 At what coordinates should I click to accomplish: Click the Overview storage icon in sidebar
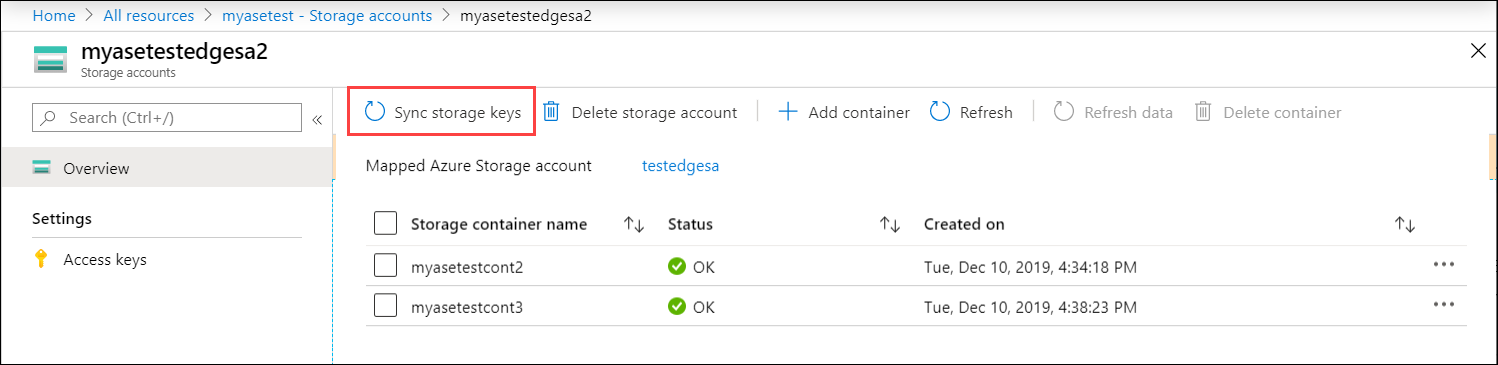pyautogui.click(x=42, y=169)
